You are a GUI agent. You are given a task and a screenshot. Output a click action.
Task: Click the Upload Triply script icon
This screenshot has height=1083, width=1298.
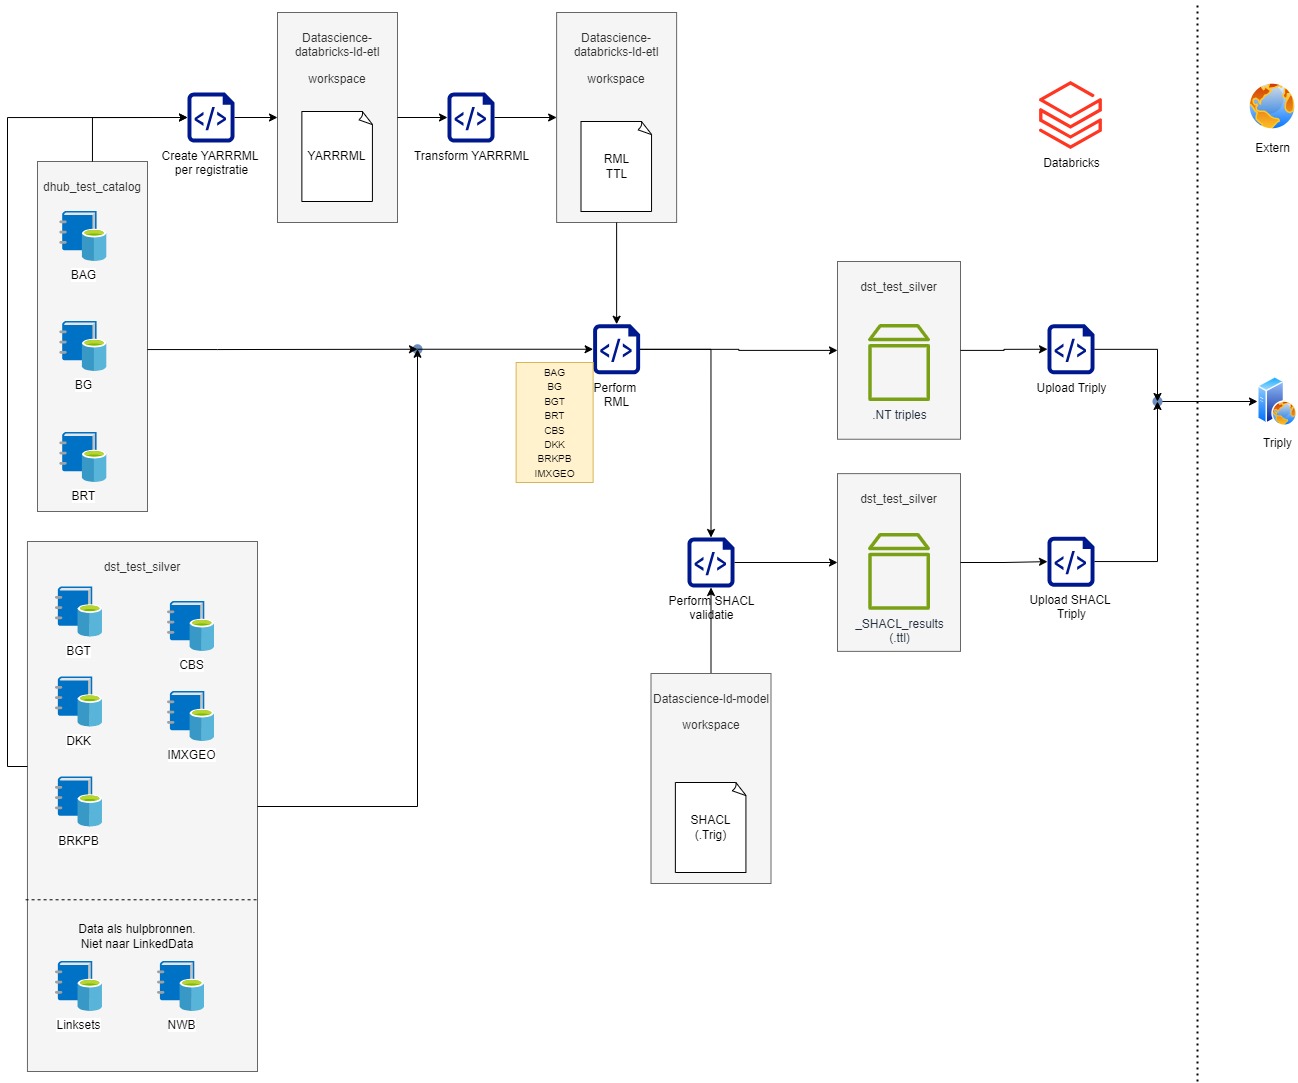1071,349
